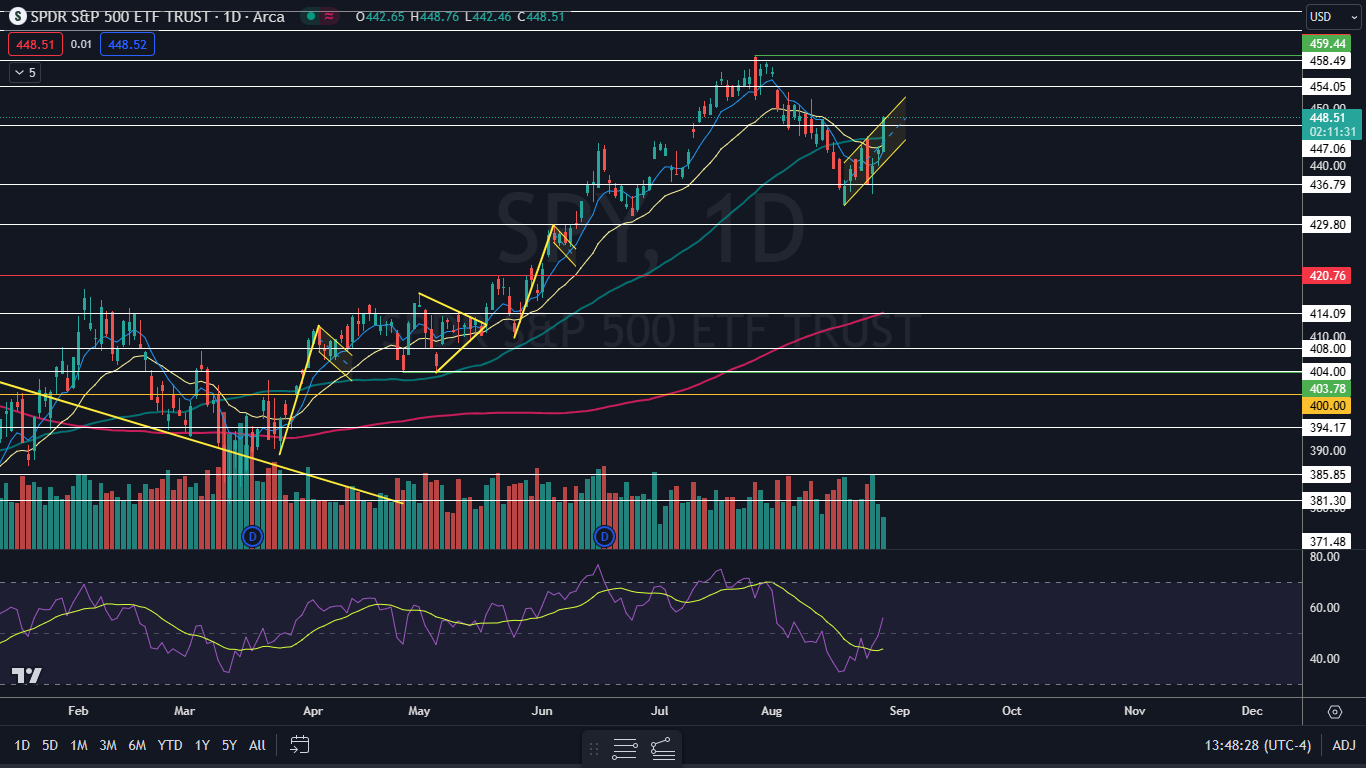Click the TradingView logo on chart
The height and width of the screenshot is (768, 1366).
point(27,676)
